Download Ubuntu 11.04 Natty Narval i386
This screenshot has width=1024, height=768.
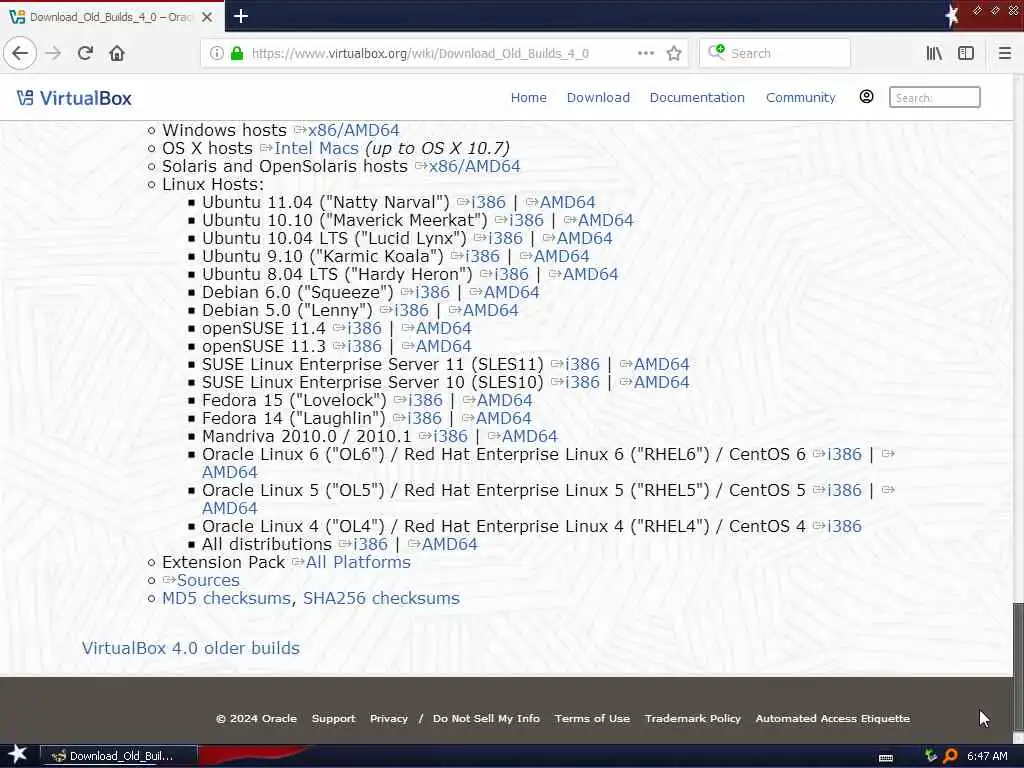click(488, 202)
